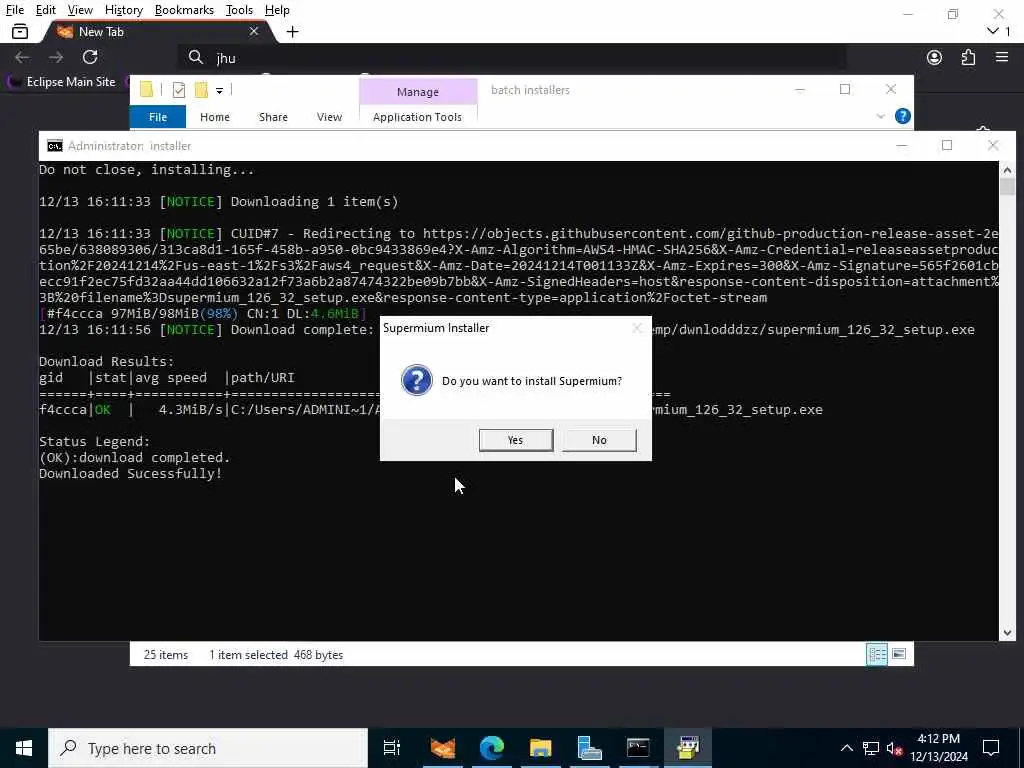The width and height of the screenshot is (1024, 768).
Task: Open Share tab in Explorer ribbon
Action: pyautogui.click(x=273, y=117)
